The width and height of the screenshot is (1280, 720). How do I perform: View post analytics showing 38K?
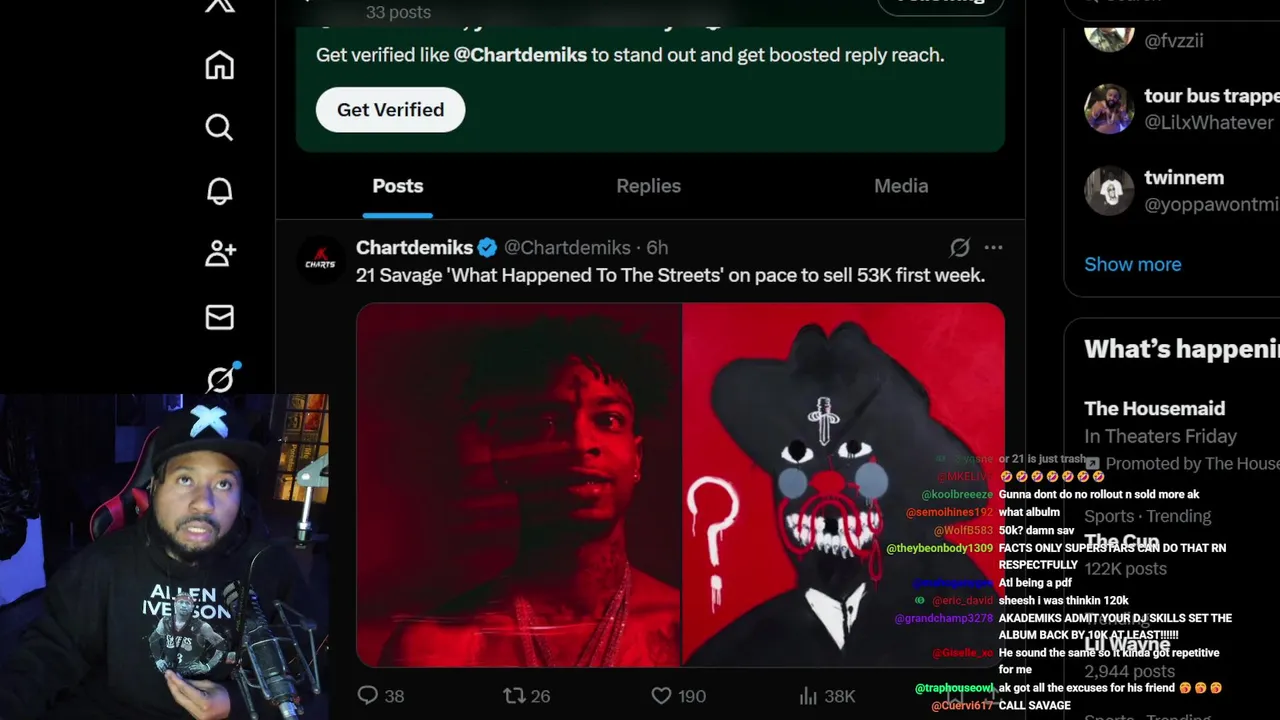[827, 696]
